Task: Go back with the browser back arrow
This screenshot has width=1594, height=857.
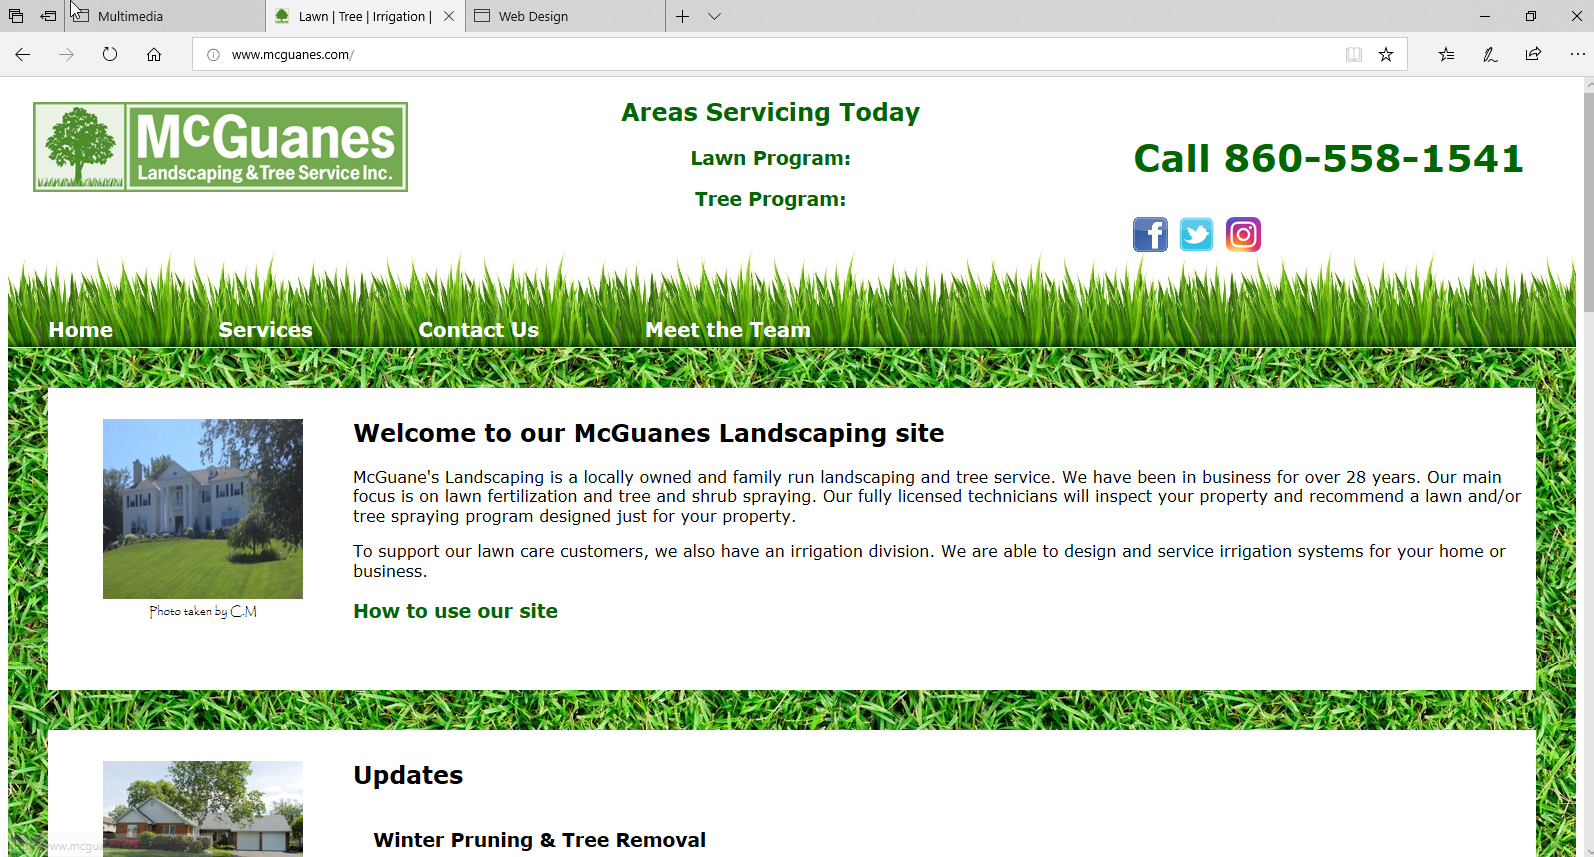Action: 22,54
